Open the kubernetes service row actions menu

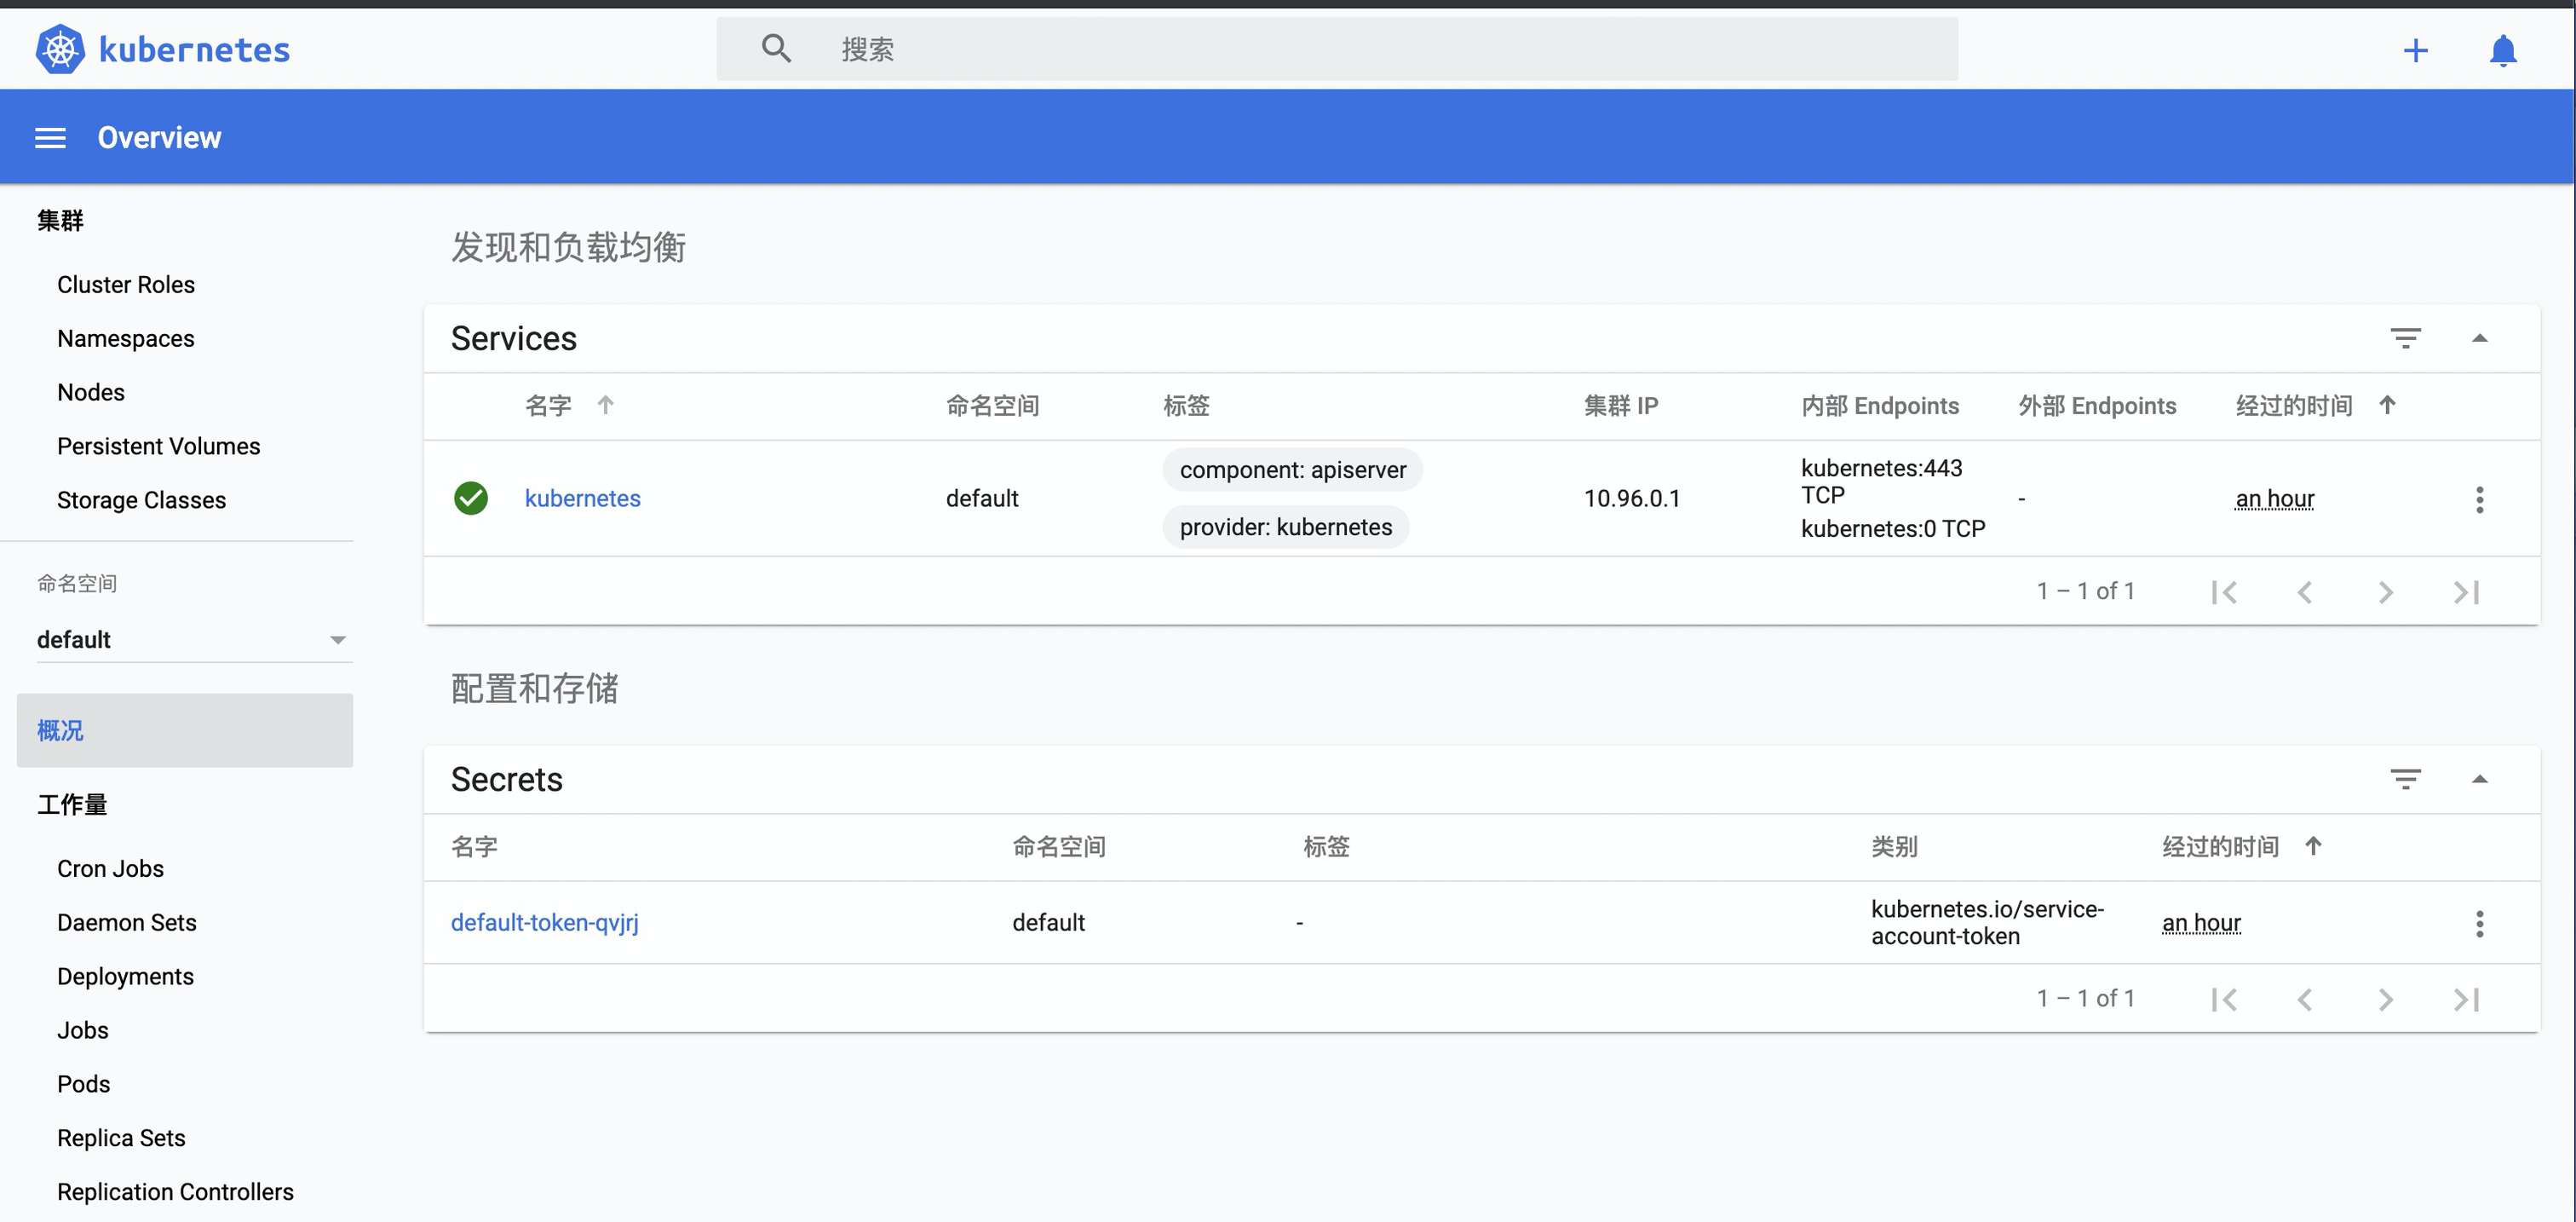[x=2479, y=499]
